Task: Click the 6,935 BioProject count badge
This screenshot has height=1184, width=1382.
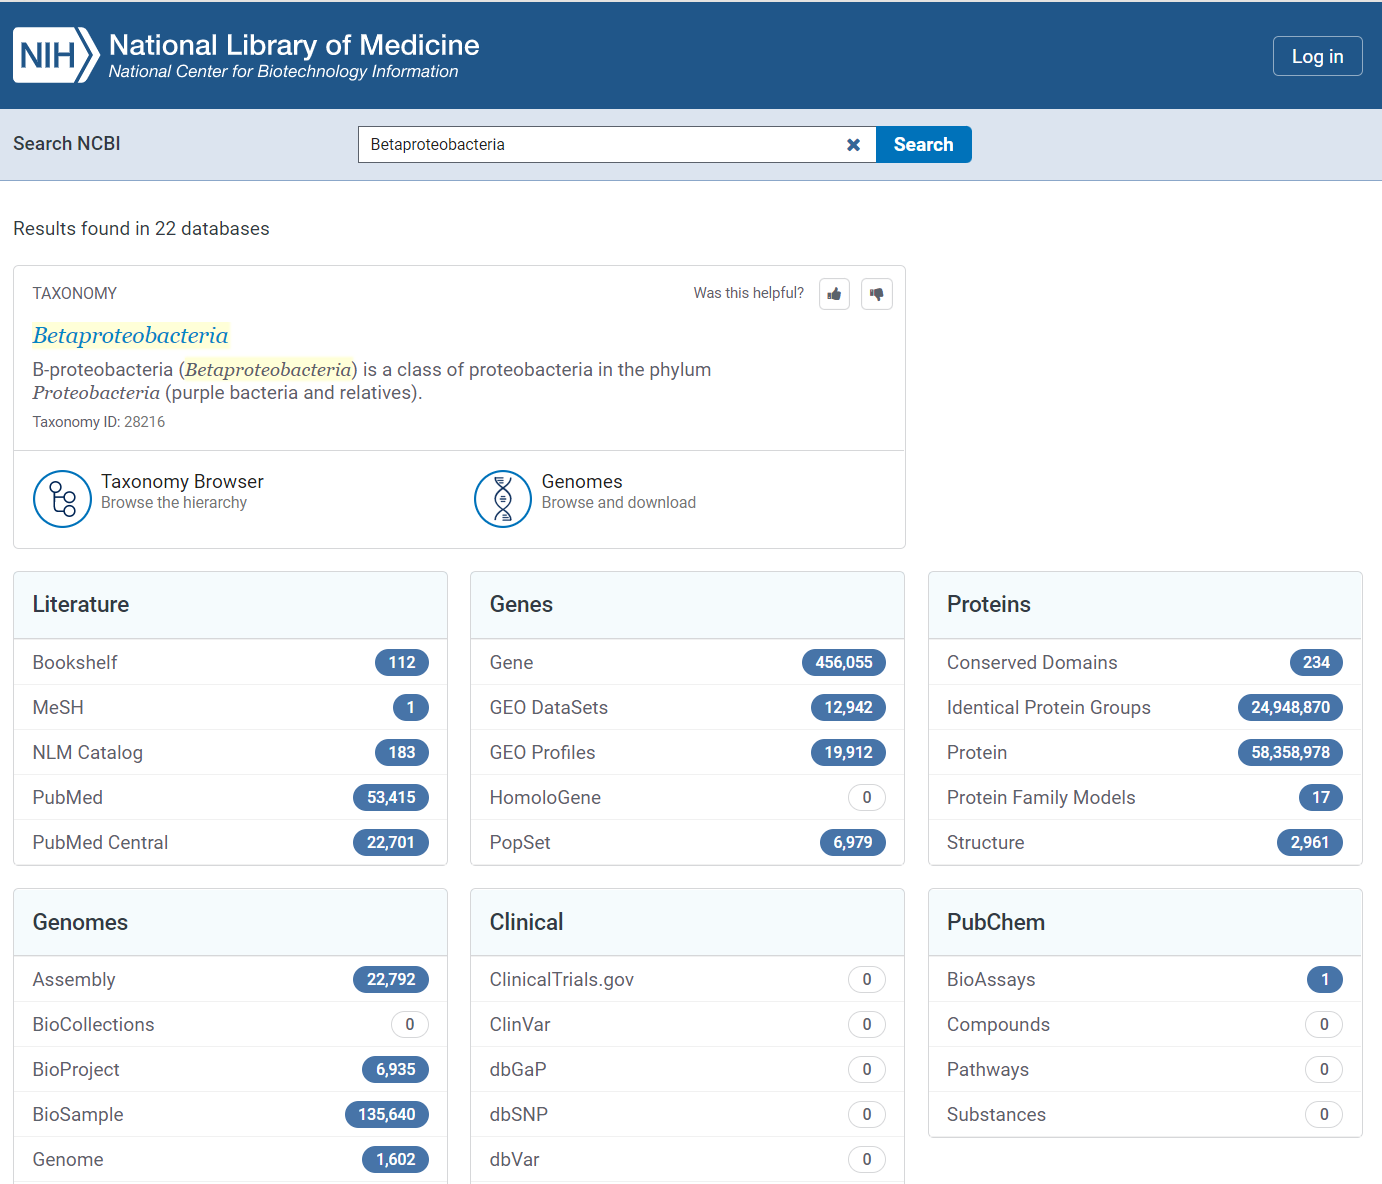Action: 396,1069
